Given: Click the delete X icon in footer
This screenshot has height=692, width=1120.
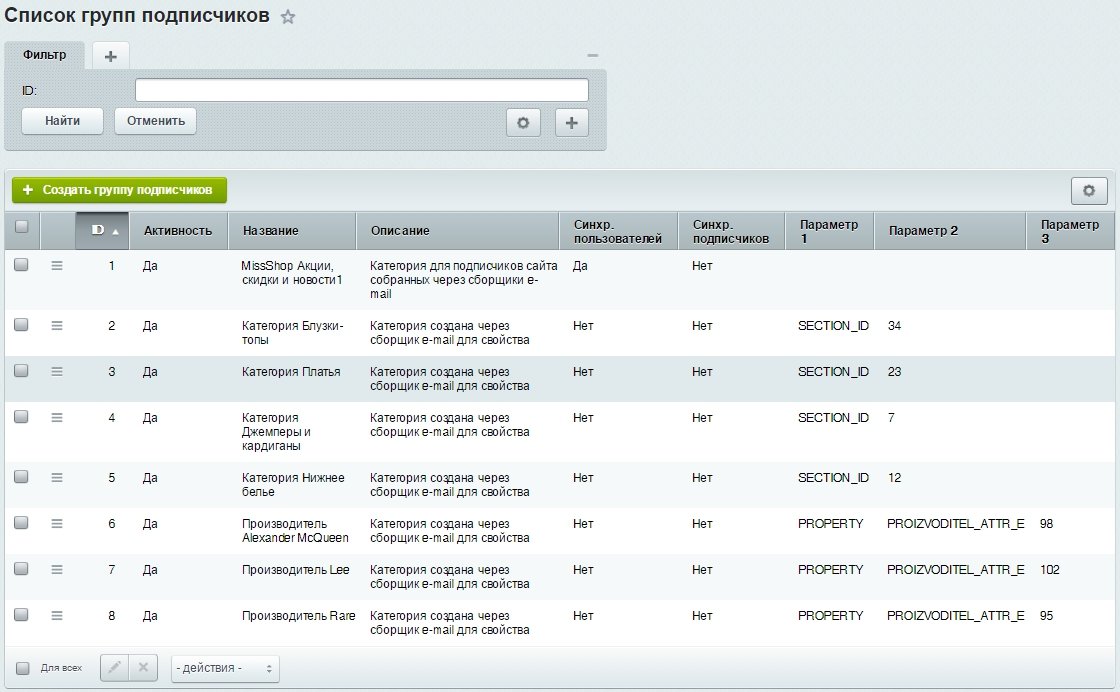Looking at the screenshot, I should click(143, 668).
